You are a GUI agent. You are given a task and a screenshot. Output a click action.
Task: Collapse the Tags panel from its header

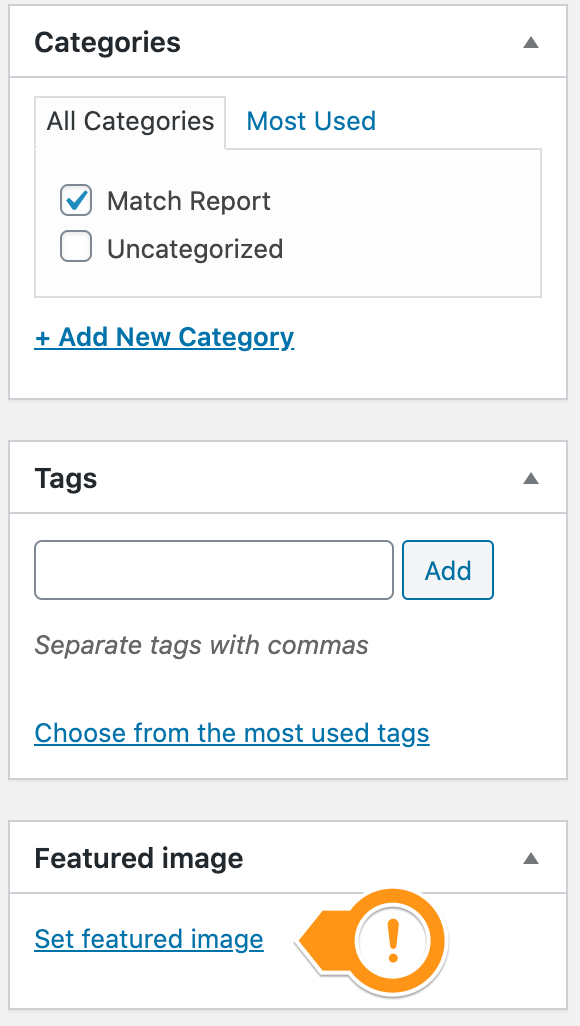(x=65, y=478)
